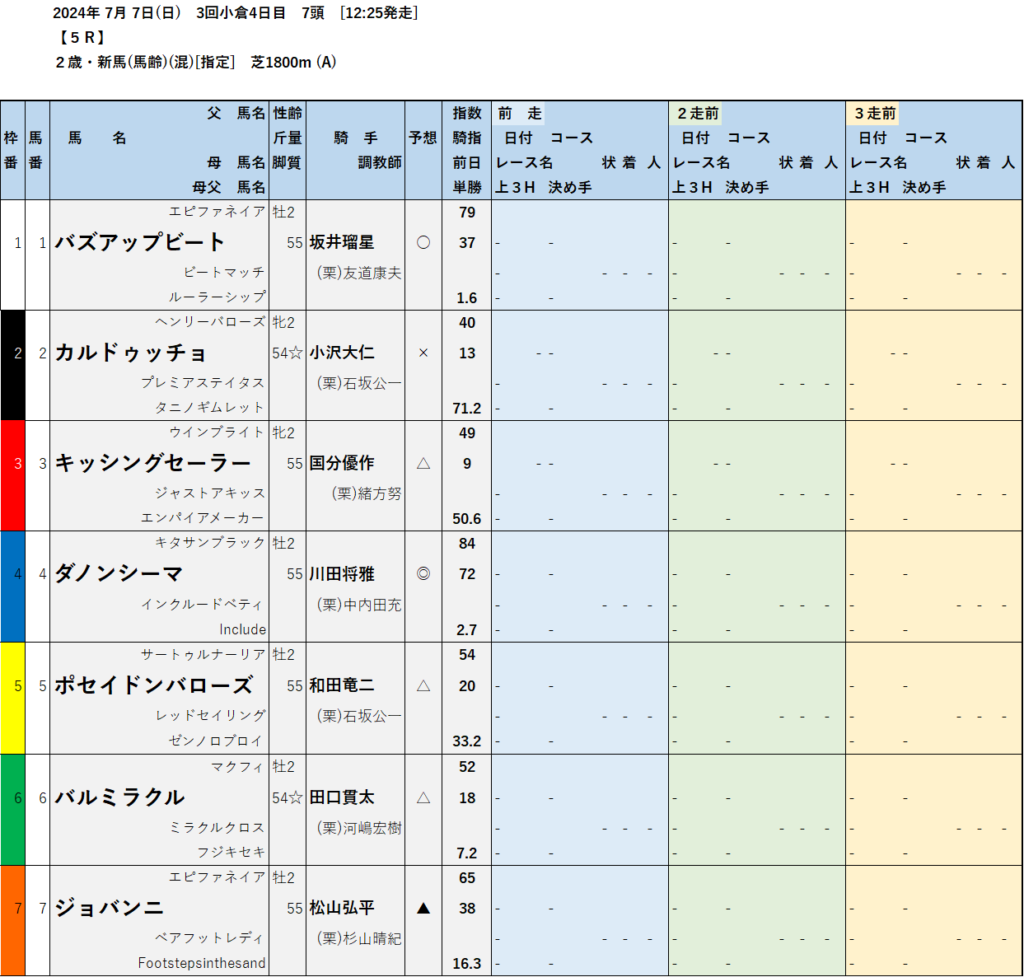Click sire name キタサンブラック

coord(210,543)
